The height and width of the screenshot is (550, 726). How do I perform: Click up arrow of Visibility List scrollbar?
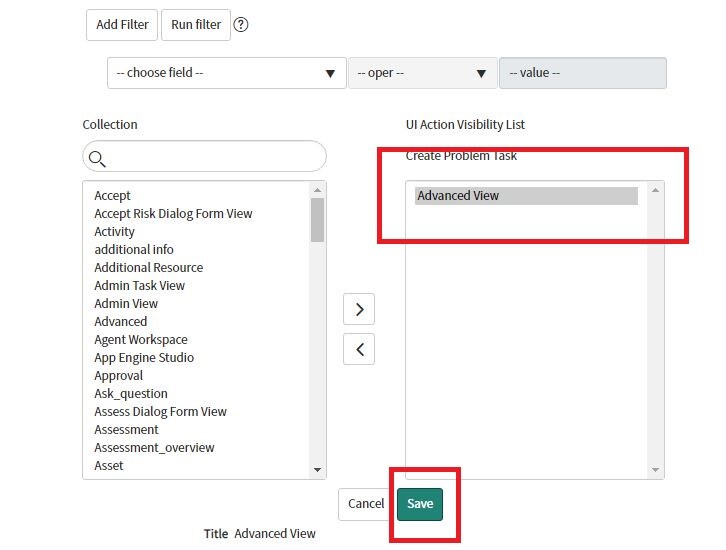click(x=655, y=190)
